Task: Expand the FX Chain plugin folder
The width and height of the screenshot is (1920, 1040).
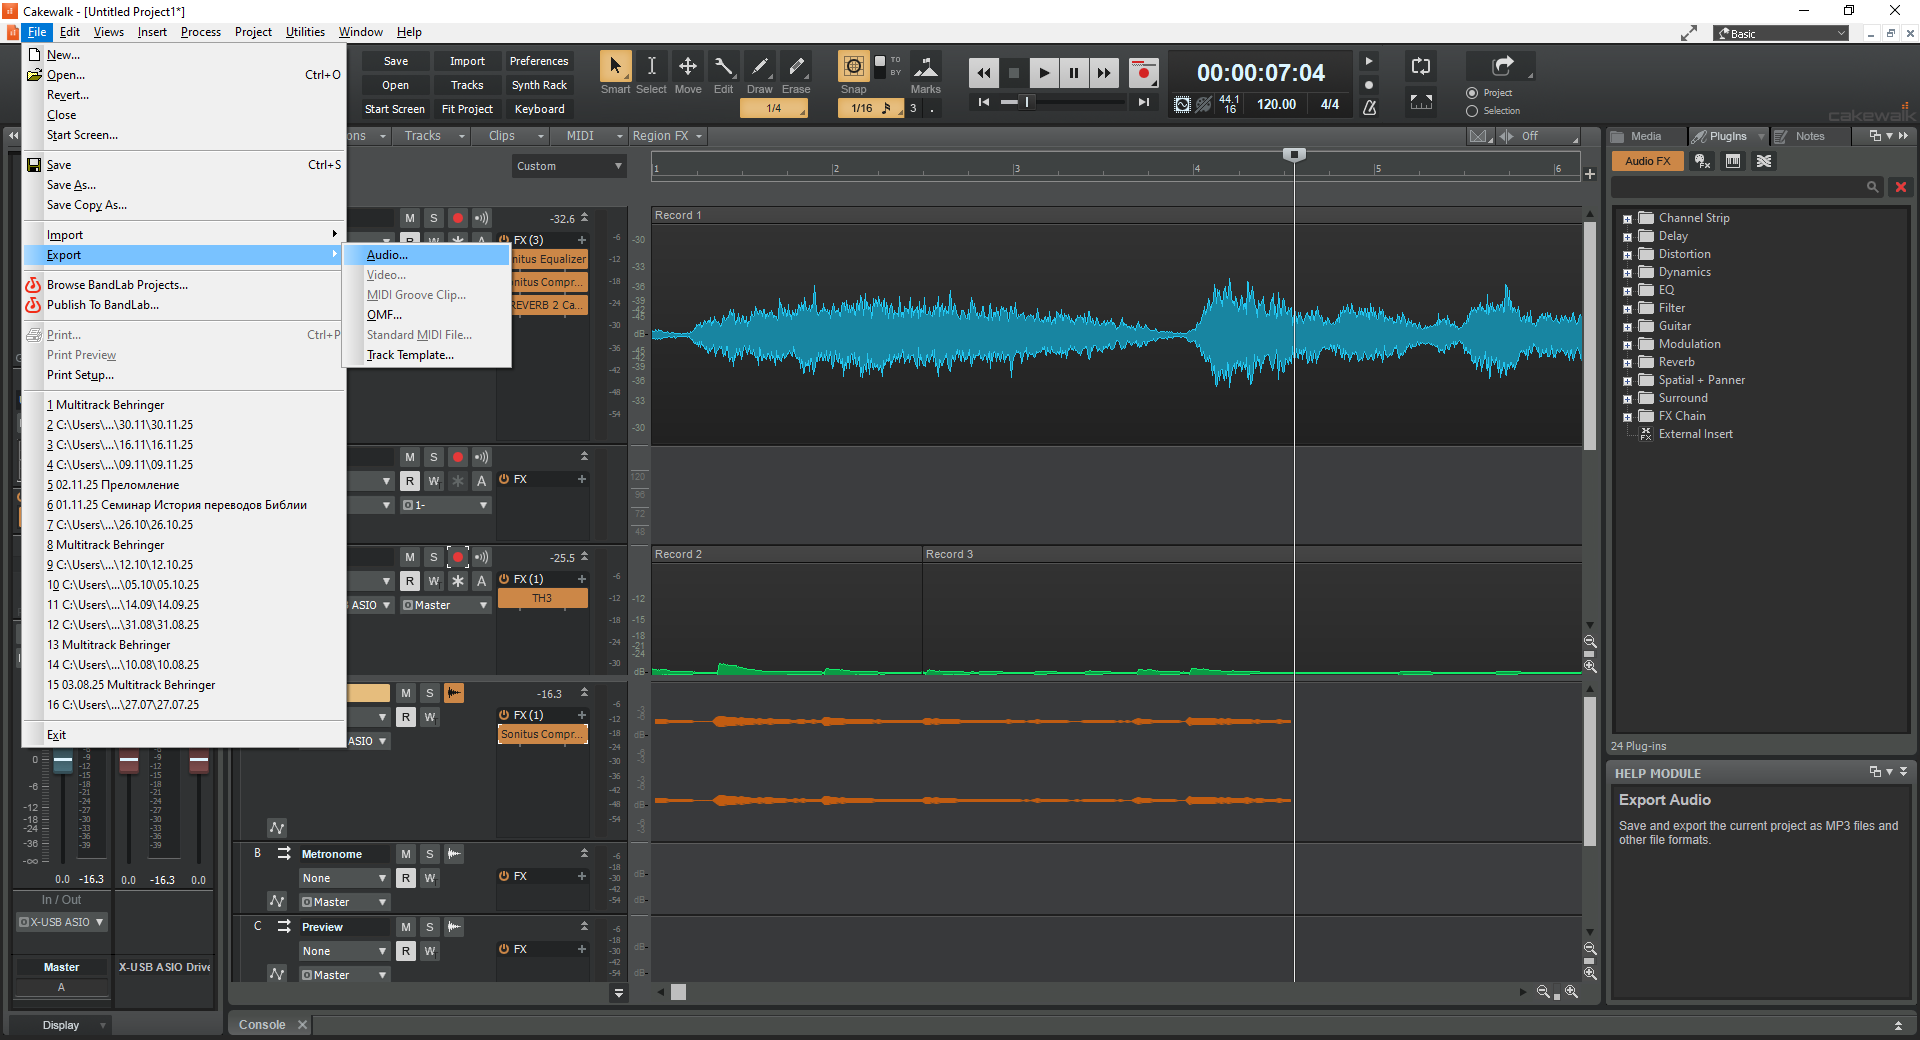Action: tap(1627, 417)
